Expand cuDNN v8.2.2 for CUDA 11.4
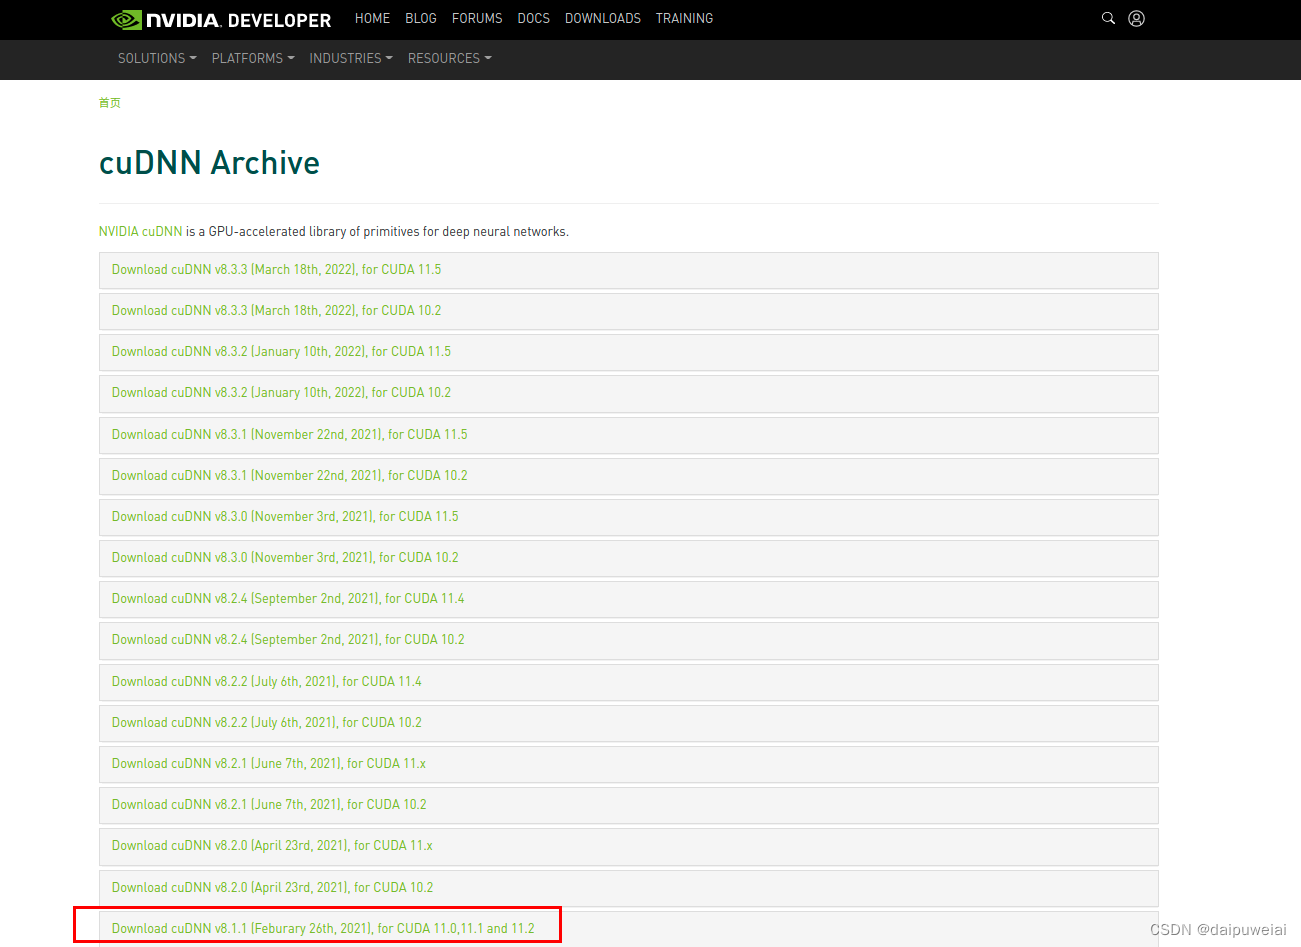This screenshot has width=1301, height=947. pyautogui.click(x=629, y=682)
